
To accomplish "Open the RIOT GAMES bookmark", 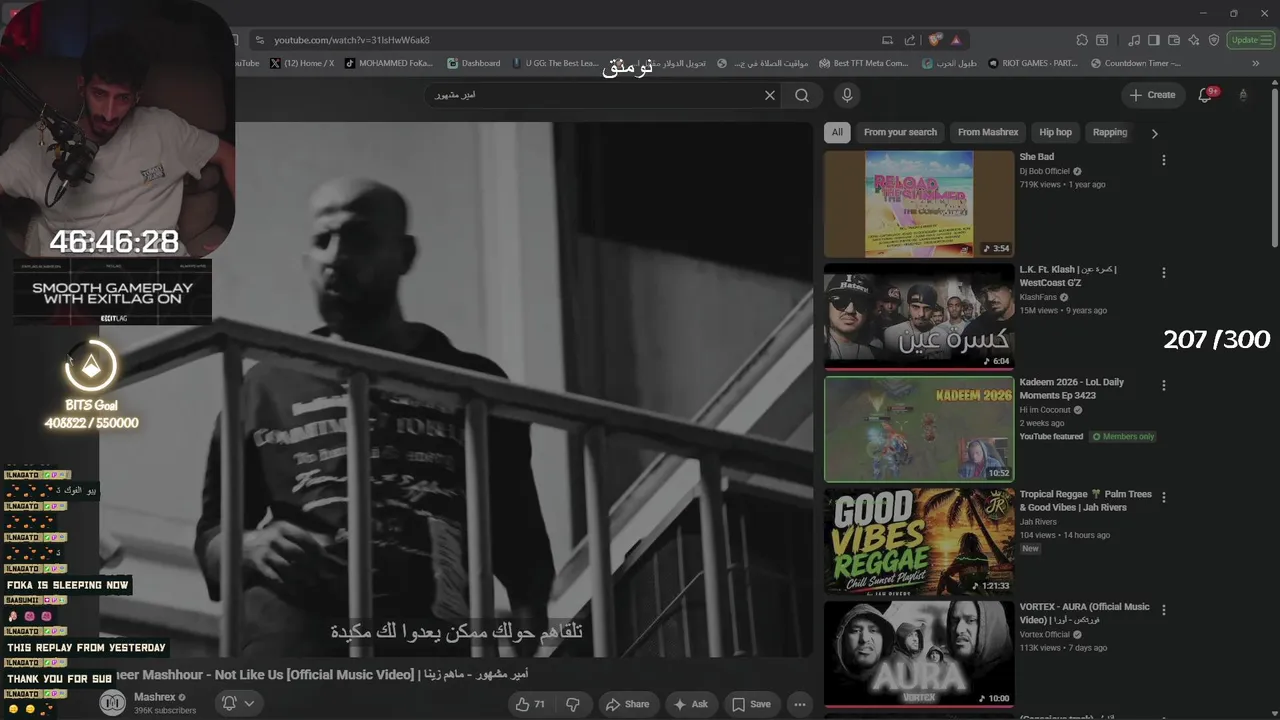I will 1033,63.
